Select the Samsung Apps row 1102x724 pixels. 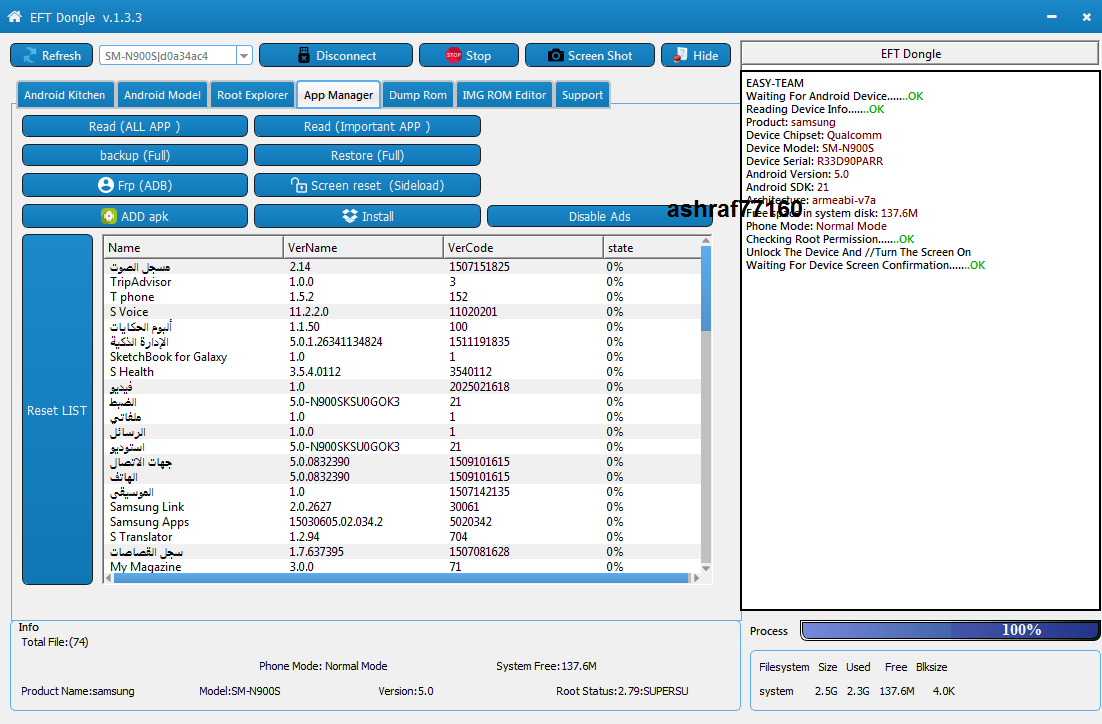(x=402, y=522)
